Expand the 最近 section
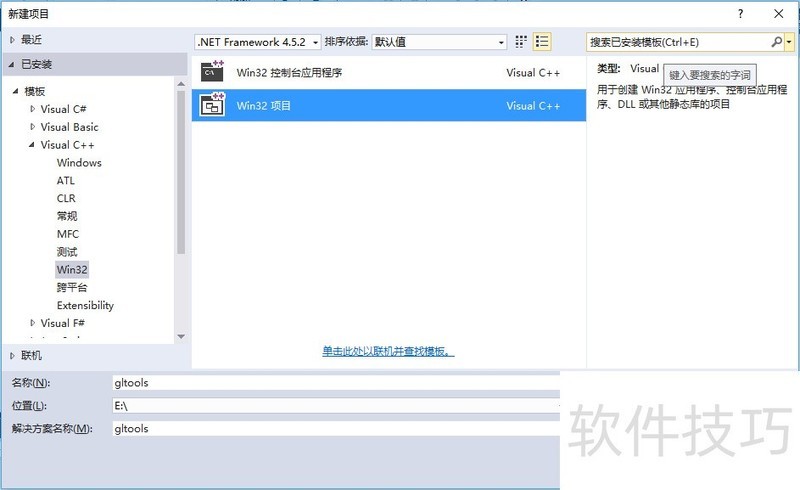 tap(12, 40)
